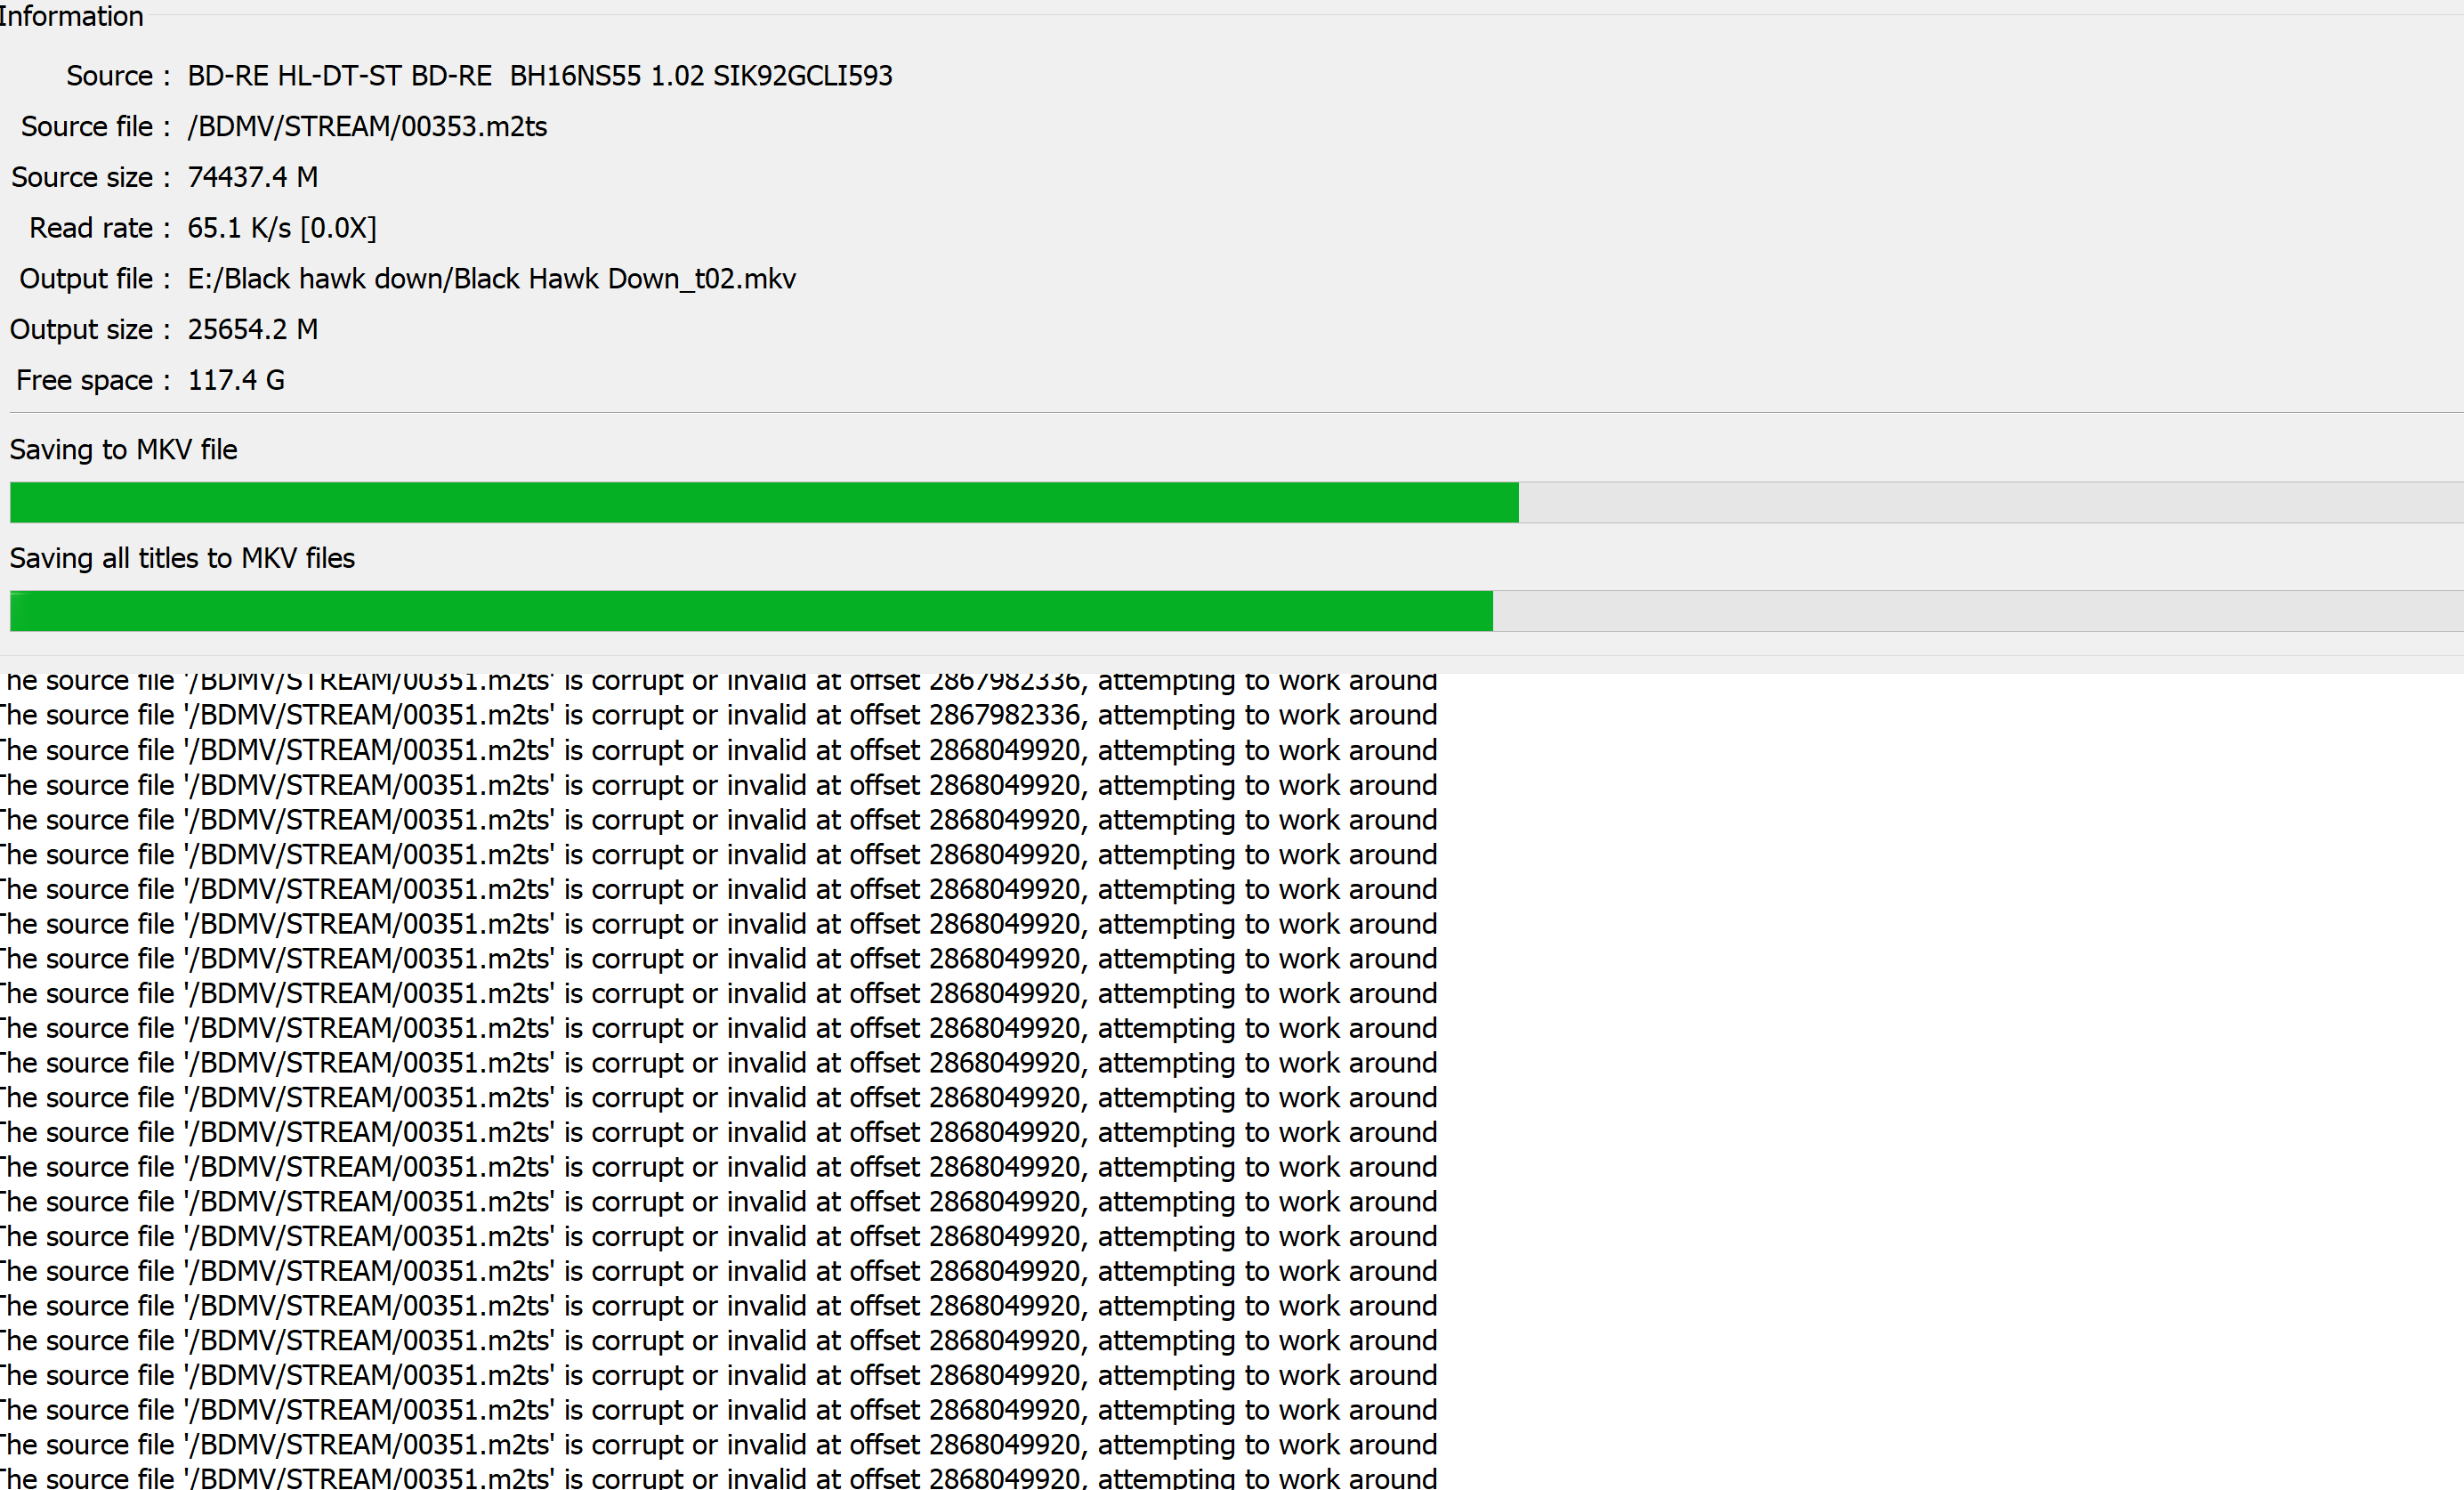Click the free space value 117.4 G
The image size is (2464, 1490).
pyautogui.click(x=236, y=380)
